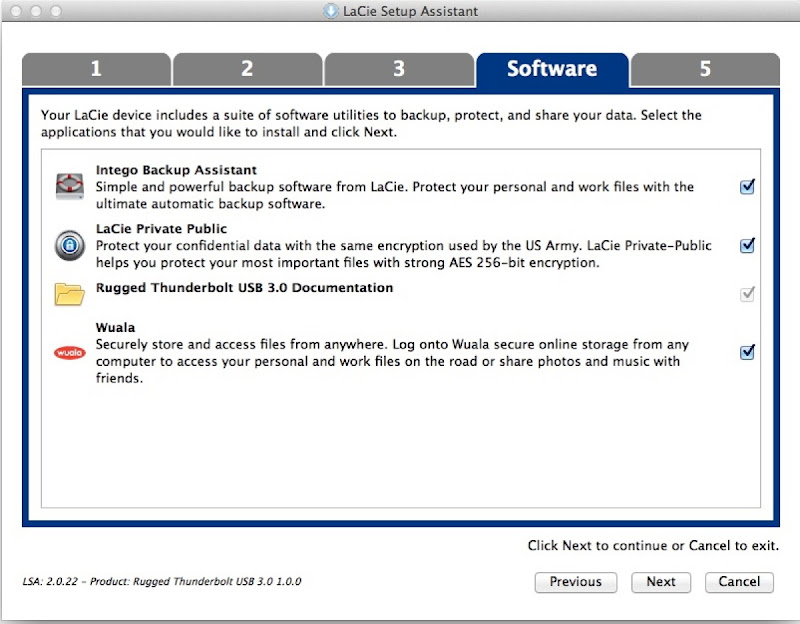This screenshot has width=800, height=624.
Task: Exit setup with the Cancel button
Action: [x=739, y=582]
